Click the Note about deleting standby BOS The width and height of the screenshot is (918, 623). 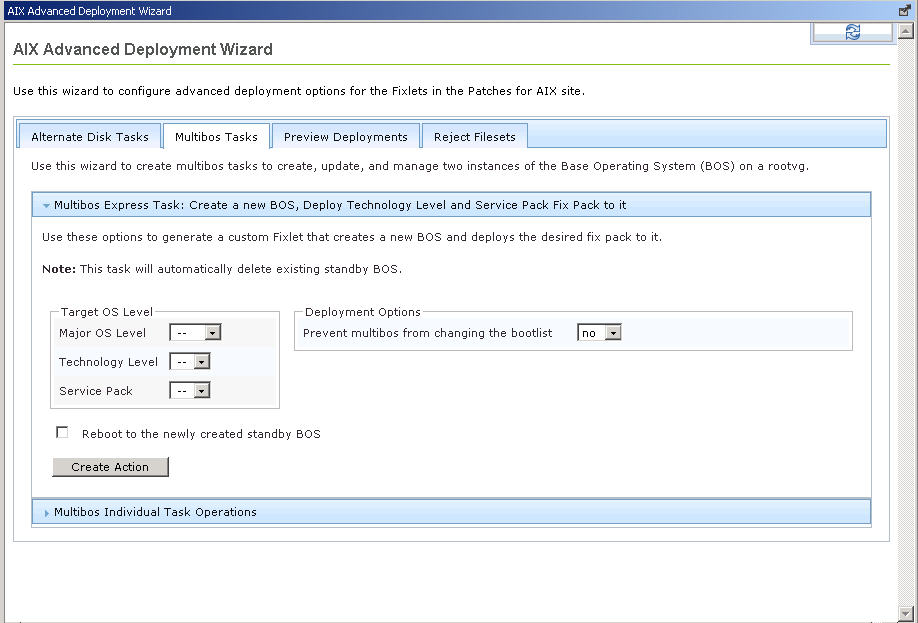(x=222, y=269)
